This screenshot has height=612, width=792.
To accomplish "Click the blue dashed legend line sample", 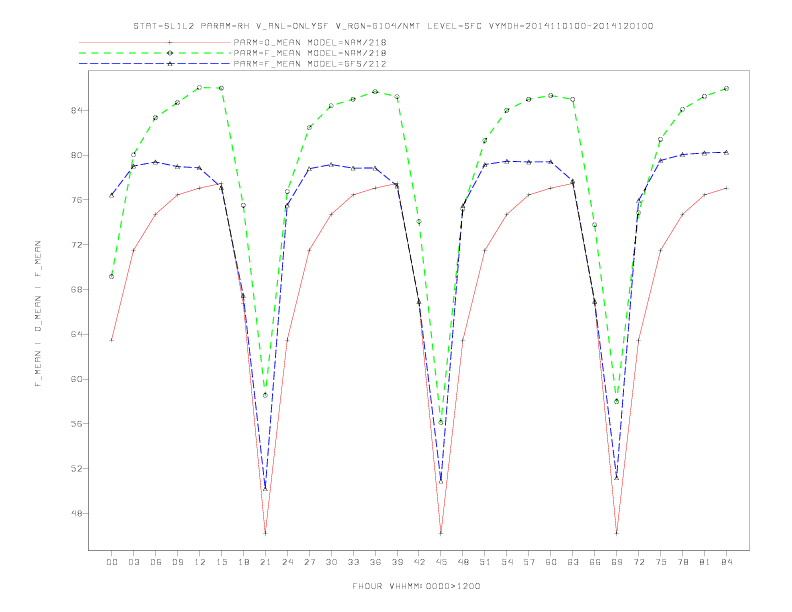I will [155, 64].
